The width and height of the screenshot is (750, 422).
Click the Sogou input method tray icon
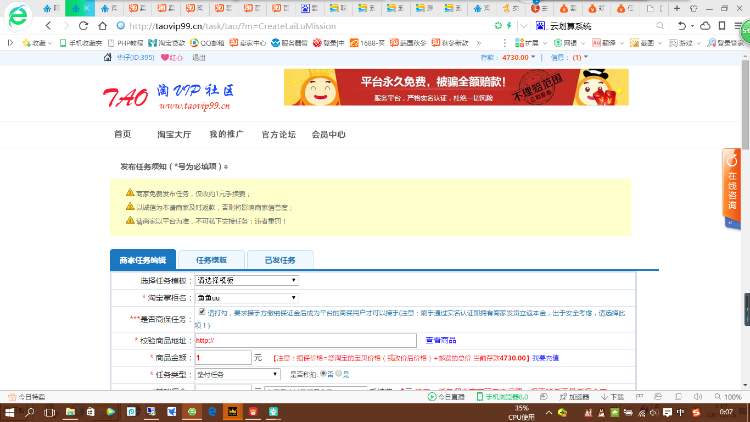coord(696,412)
